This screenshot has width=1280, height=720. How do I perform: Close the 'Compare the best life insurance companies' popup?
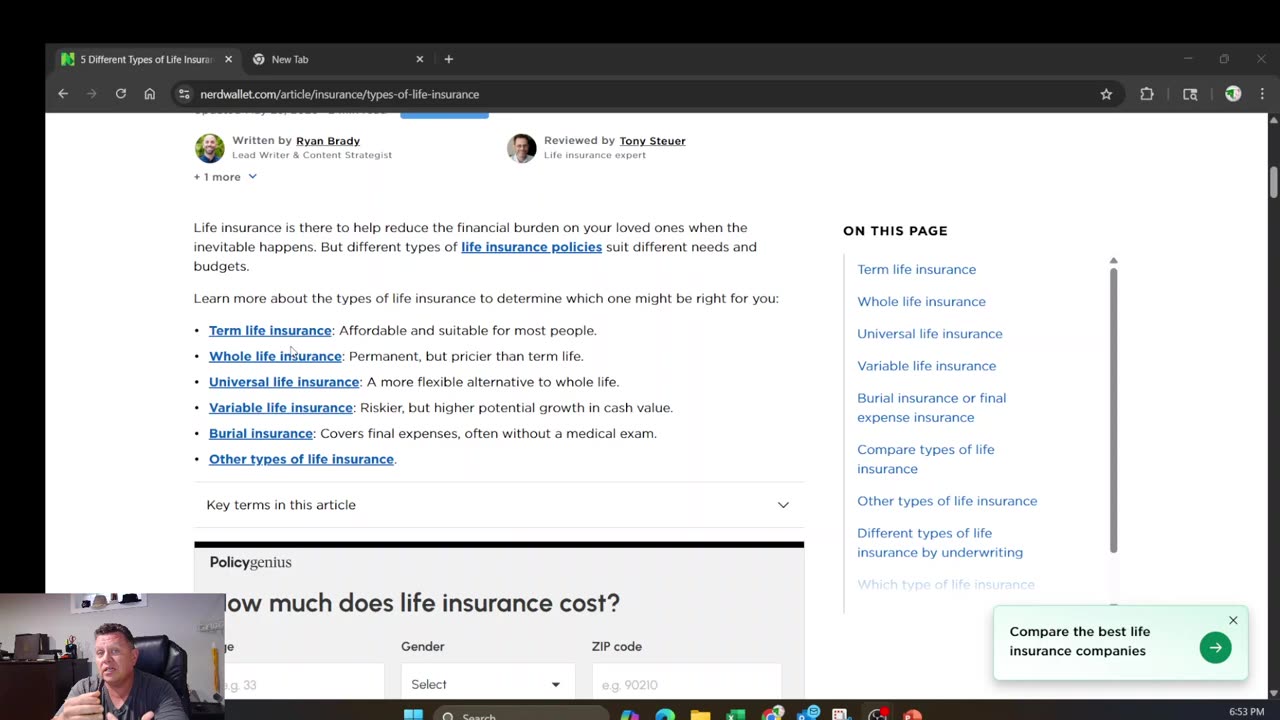[1233, 621]
